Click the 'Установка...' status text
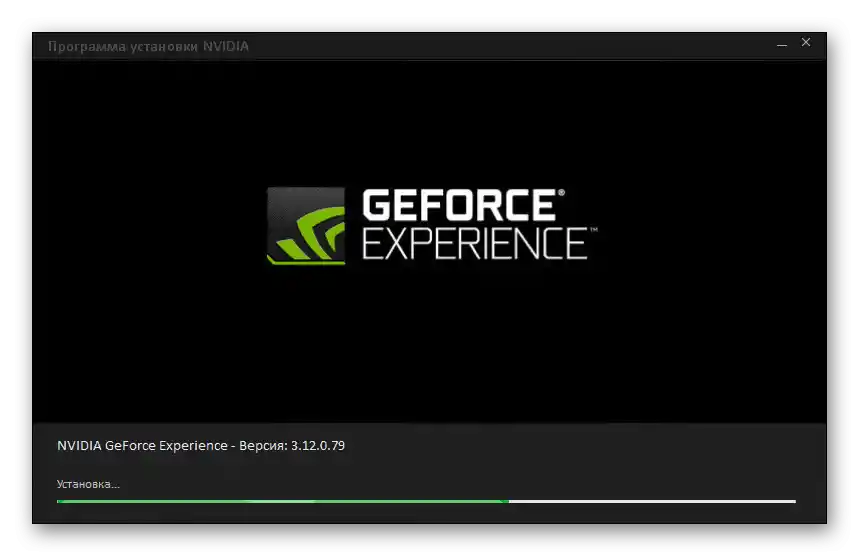Image resolution: width=859 pixels, height=556 pixels. pos(88,484)
